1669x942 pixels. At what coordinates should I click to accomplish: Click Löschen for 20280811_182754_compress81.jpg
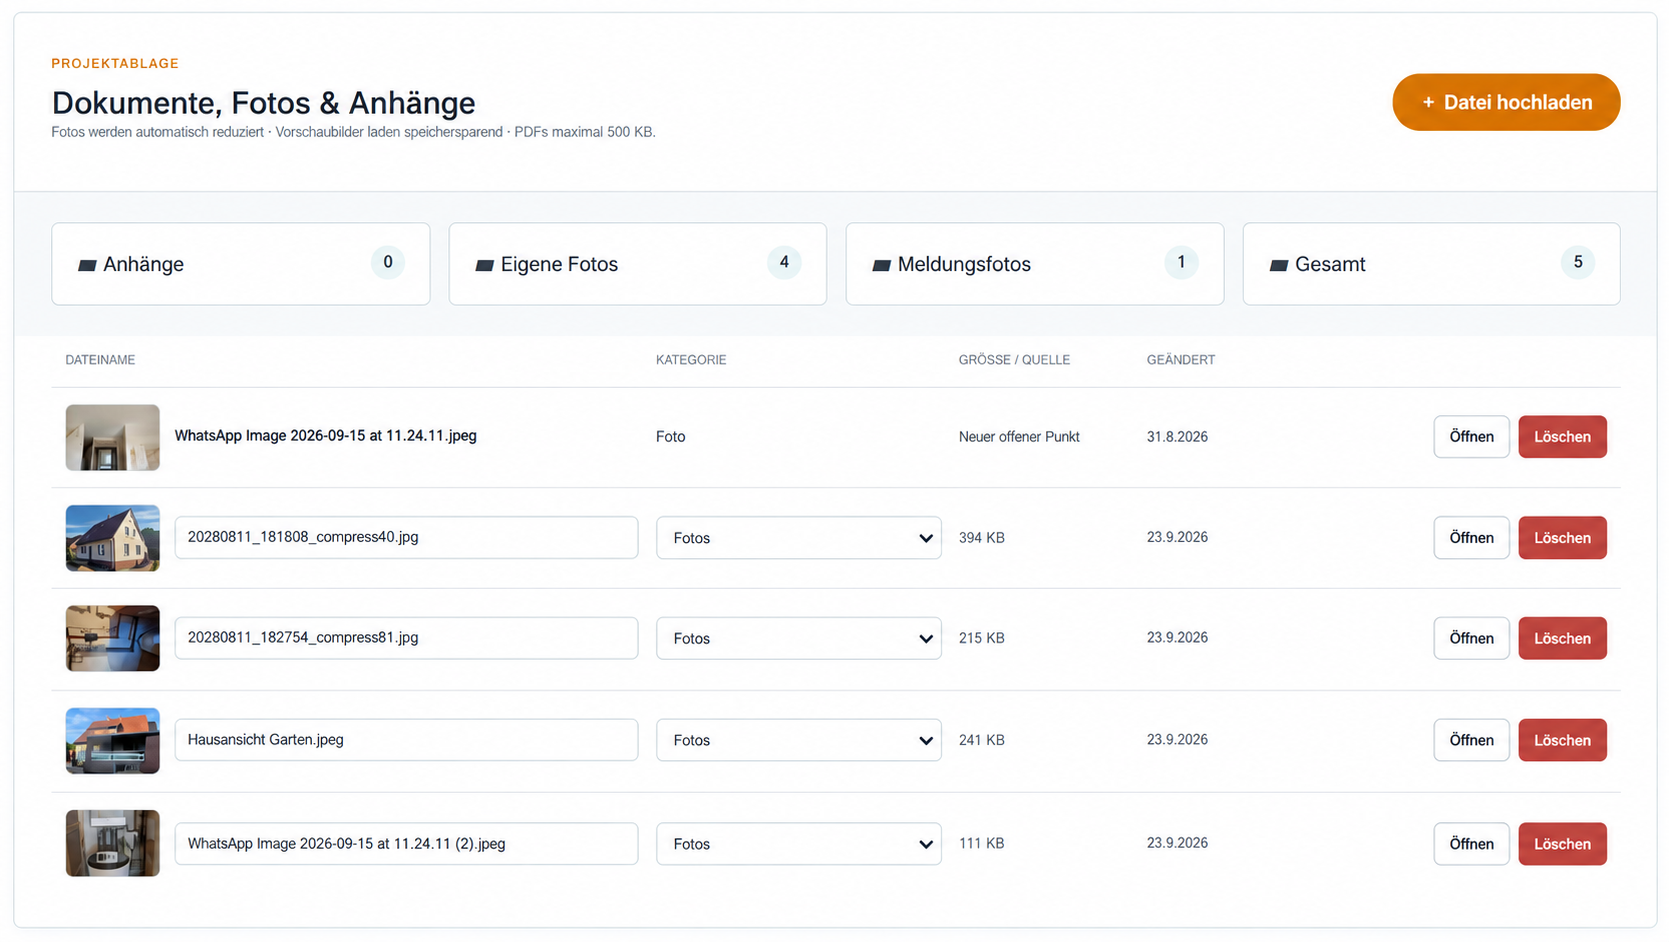(x=1562, y=638)
